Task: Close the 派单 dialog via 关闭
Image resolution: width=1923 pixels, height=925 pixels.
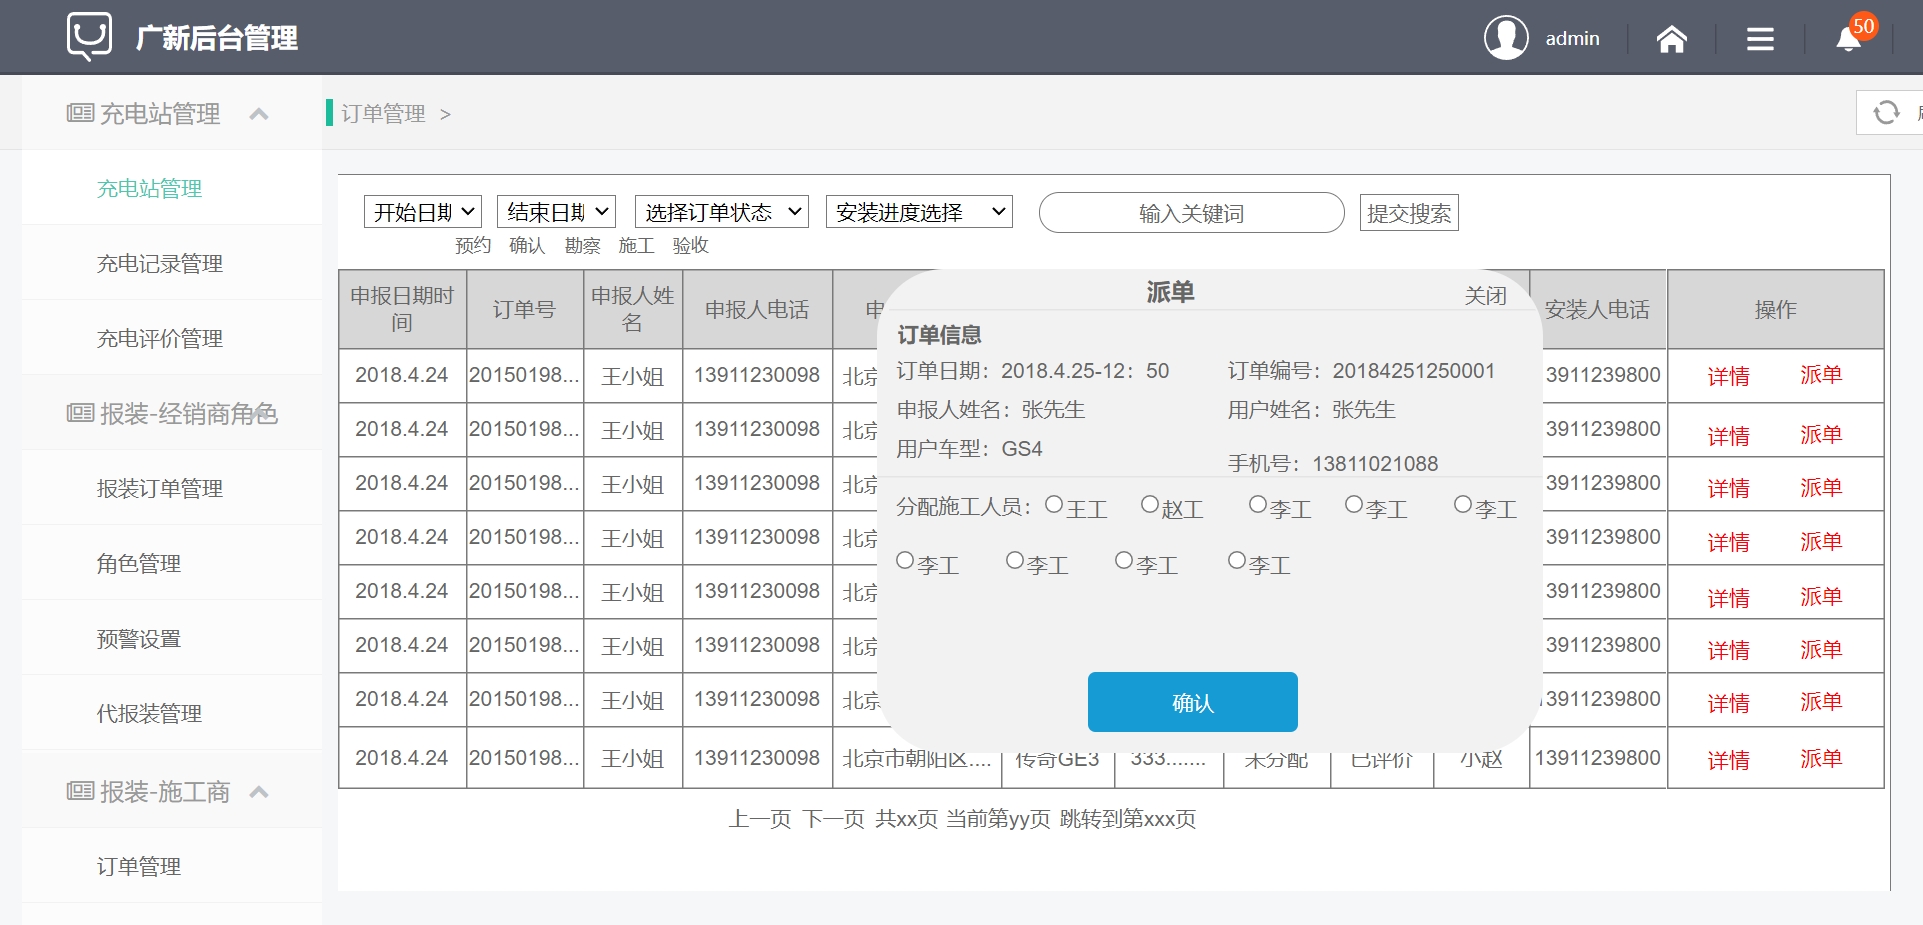Action: [1485, 295]
